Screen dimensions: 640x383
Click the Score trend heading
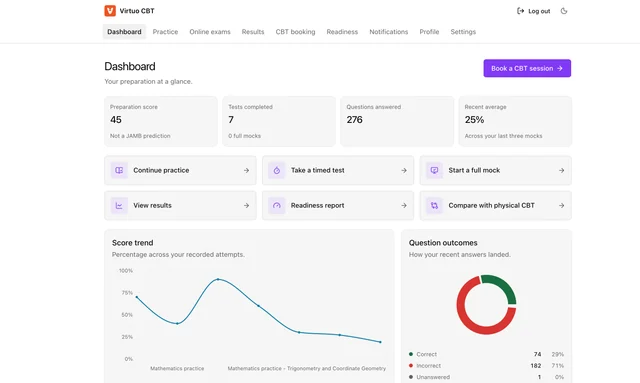[x=133, y=243]
